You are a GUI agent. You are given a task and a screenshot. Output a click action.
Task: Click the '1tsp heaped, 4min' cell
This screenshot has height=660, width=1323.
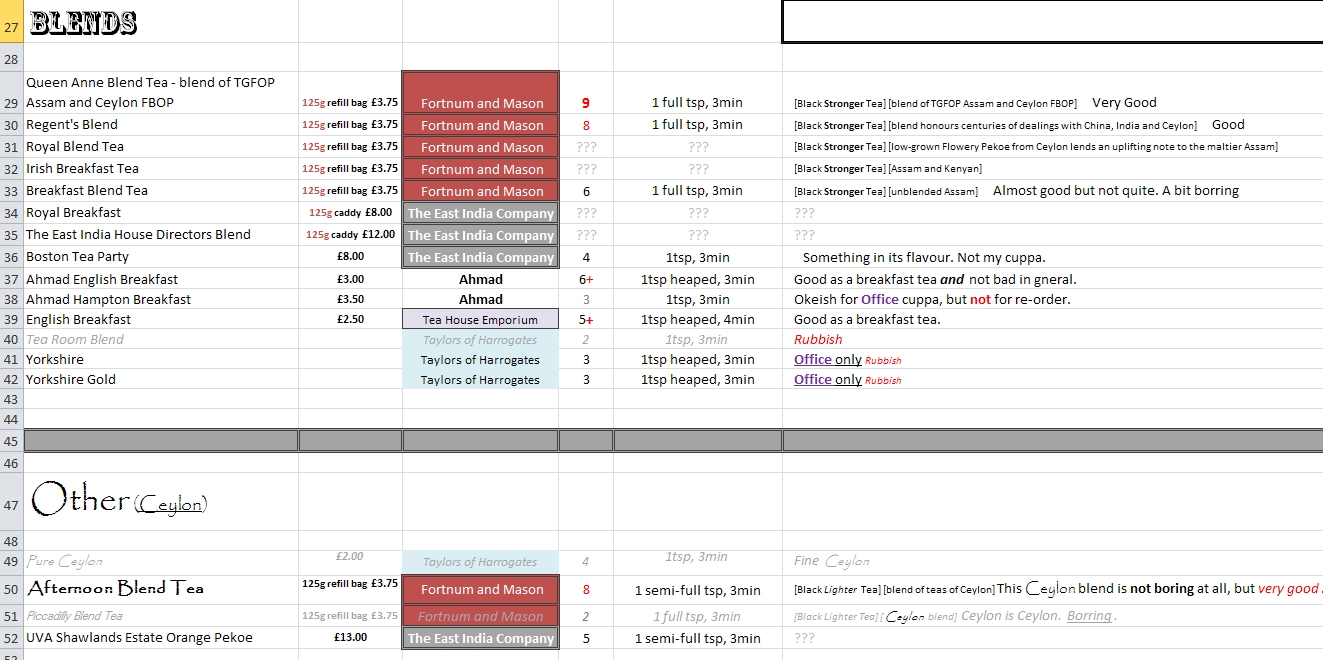pyautogui.click(x=698, y=319)
